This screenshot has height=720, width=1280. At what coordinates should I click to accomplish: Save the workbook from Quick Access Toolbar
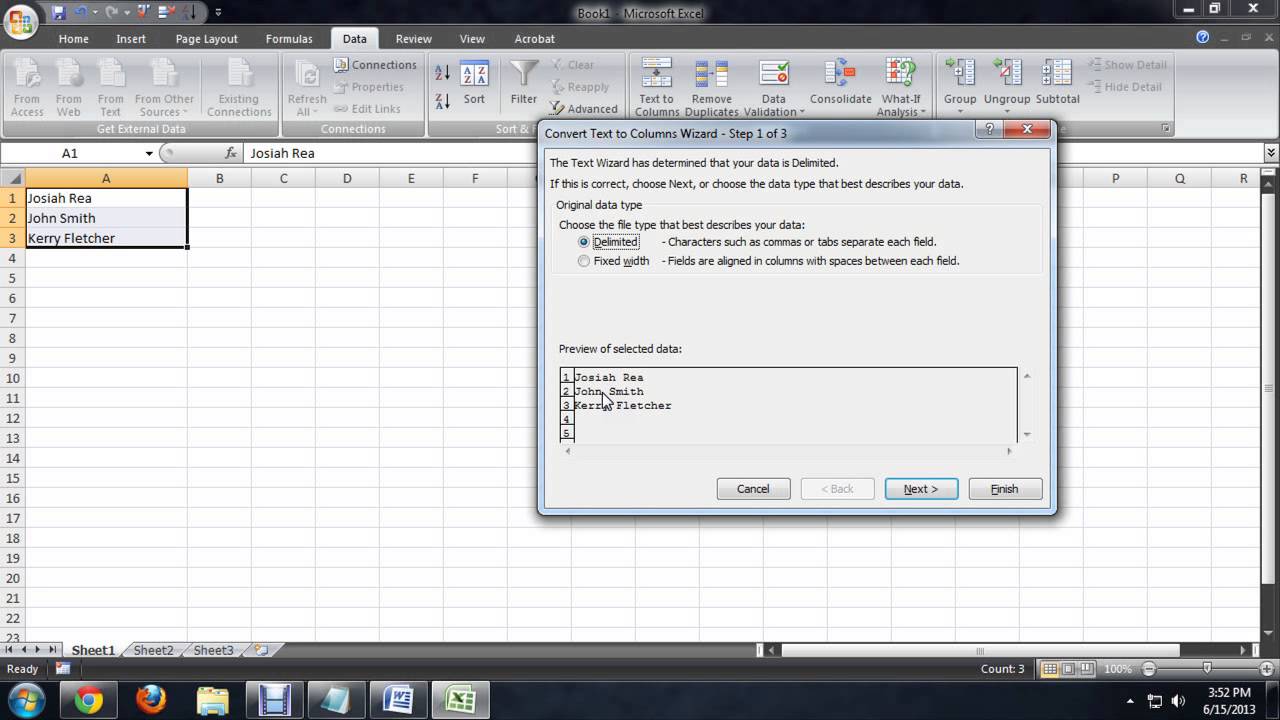coord(58,13)
